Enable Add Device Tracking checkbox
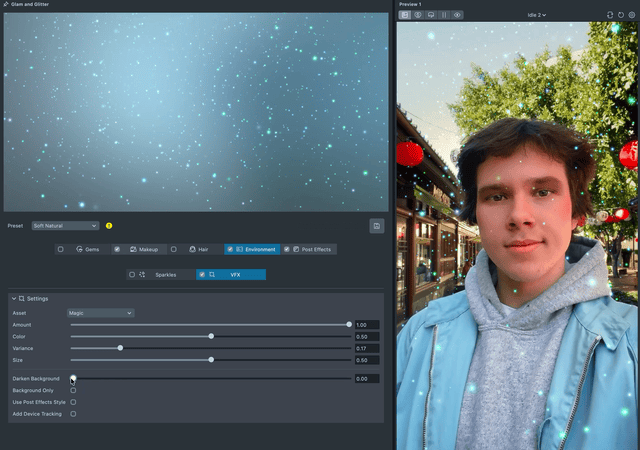Viewport: 640px width, 450px height. (x=73, y=413)
